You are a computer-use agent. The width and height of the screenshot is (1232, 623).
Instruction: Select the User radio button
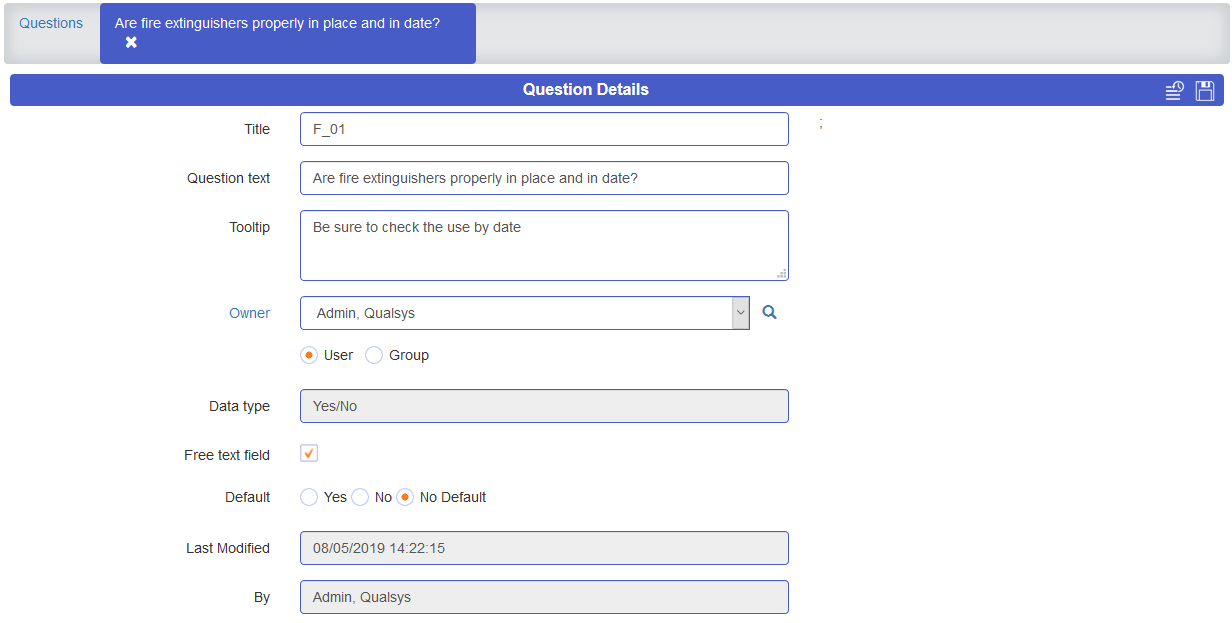309,355
